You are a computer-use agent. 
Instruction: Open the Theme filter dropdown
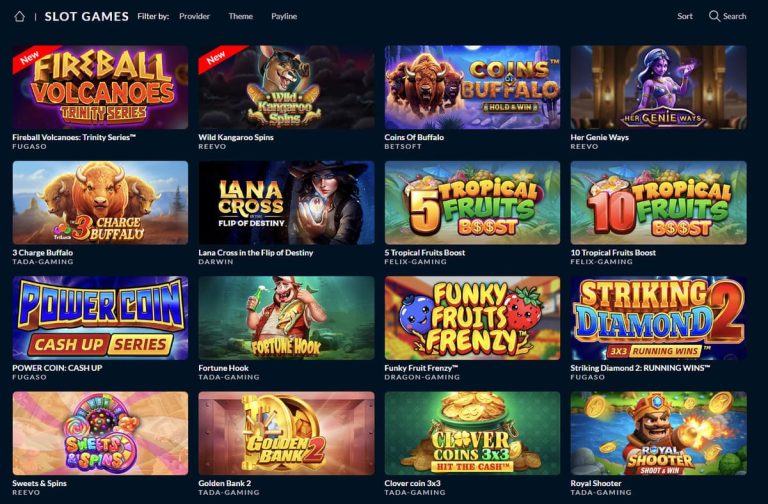(240, 16)
